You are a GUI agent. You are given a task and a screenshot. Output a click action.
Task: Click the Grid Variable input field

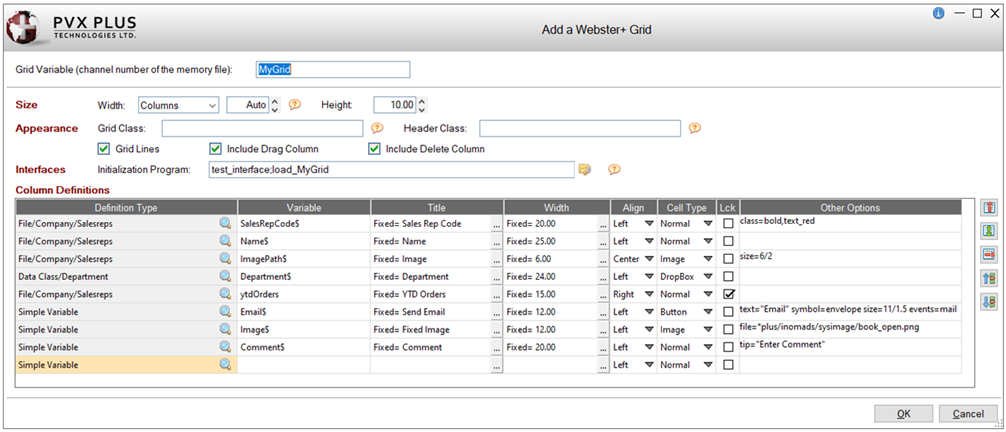pyautogui.click(x=333, y=69)
